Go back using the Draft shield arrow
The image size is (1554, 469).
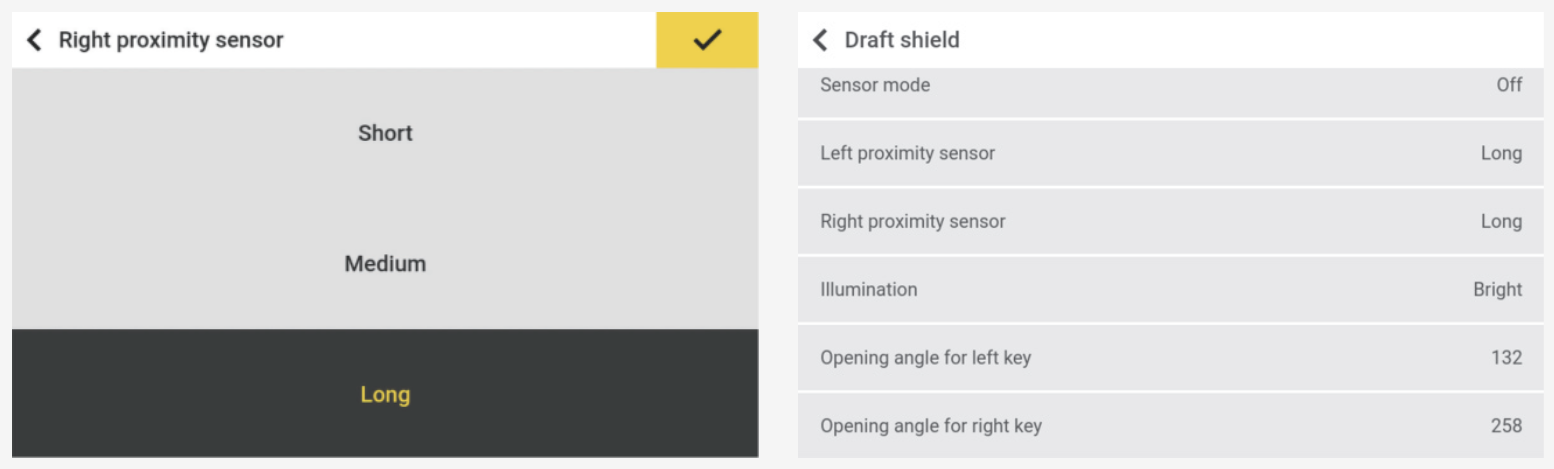pyautogui.click(x=821, y=40)
